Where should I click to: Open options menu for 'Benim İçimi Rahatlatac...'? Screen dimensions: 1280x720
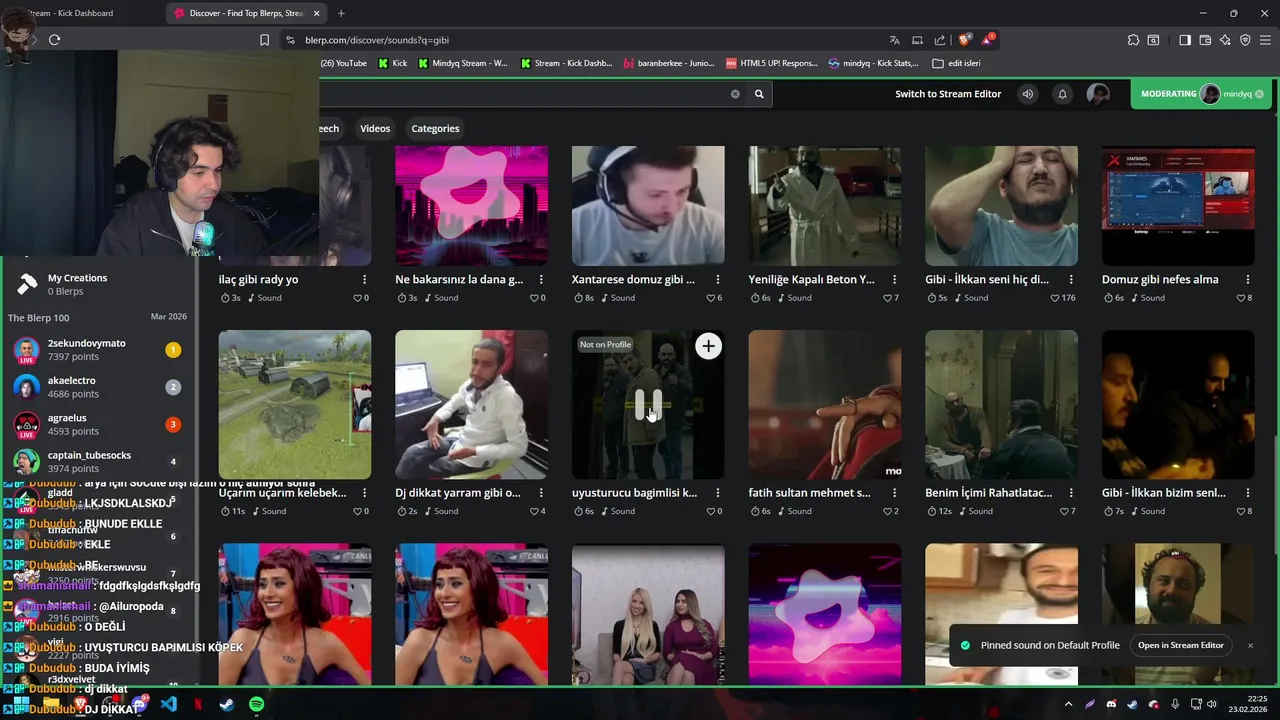pyautogui.click(x=1071, y=493)
